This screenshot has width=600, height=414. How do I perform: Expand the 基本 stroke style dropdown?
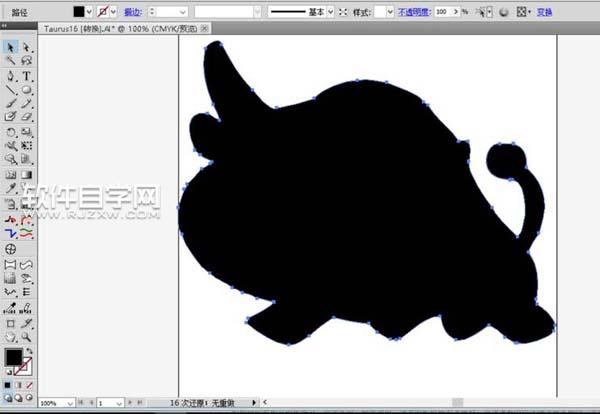coord(331,12)
